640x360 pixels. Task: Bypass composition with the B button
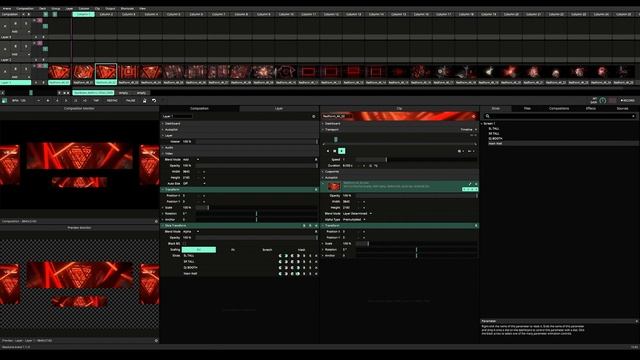[x=29, y=14]
